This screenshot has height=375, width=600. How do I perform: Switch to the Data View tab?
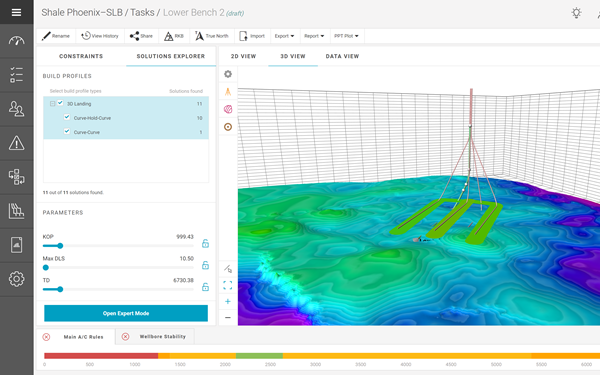click(342, 56)
